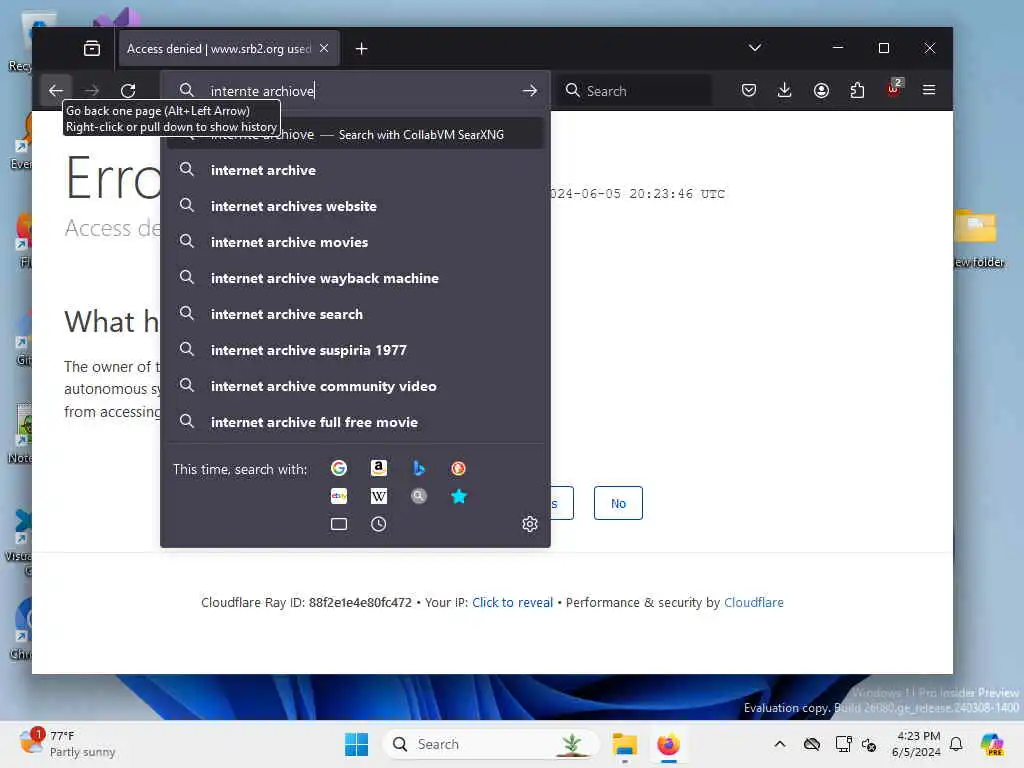This screenshot has height=768, width=1024.
Task: Open the Cloudflare link in footer
Action: tap(754, 602)
